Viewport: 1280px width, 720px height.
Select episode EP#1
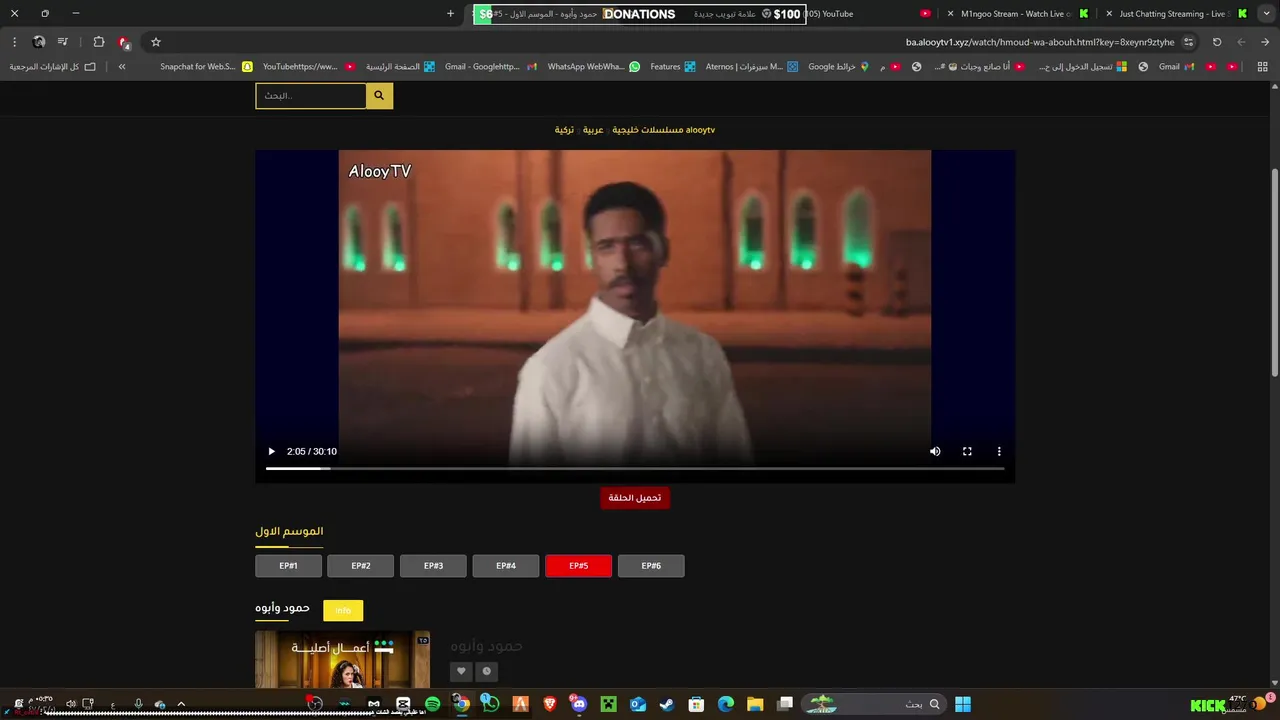[288, 566]
